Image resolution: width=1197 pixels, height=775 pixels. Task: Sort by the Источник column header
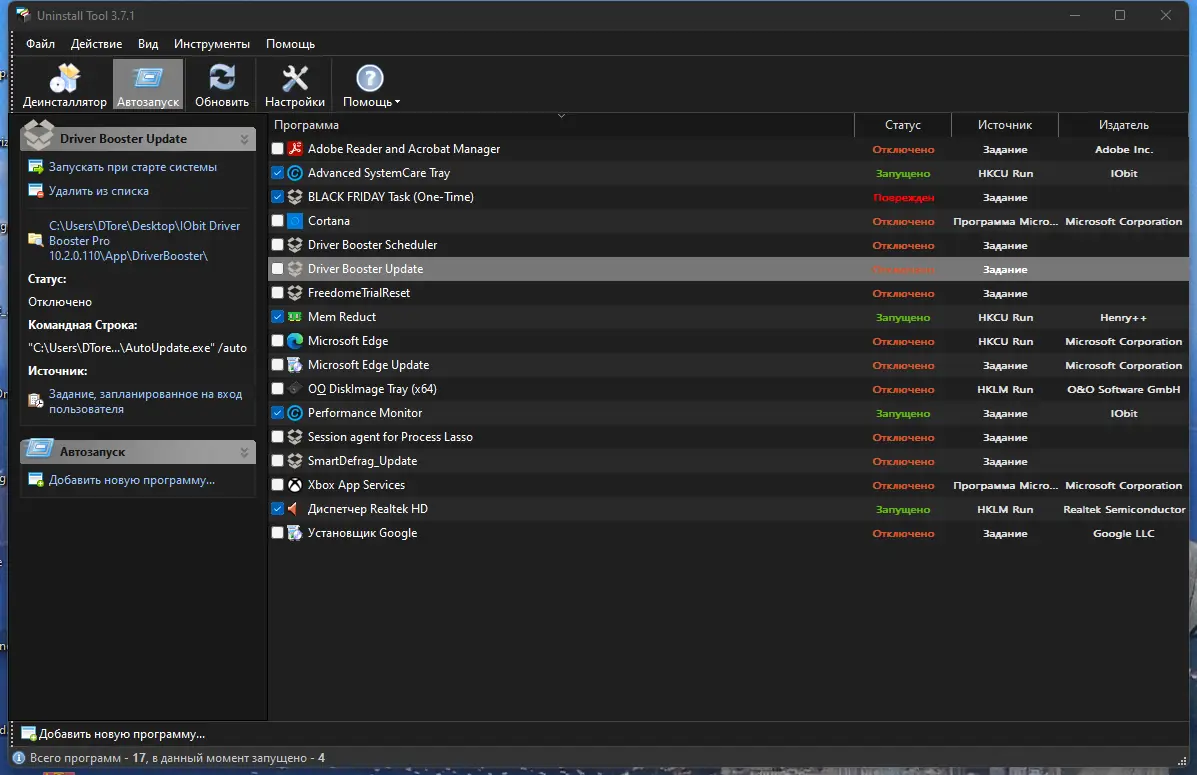[1005, 124]
